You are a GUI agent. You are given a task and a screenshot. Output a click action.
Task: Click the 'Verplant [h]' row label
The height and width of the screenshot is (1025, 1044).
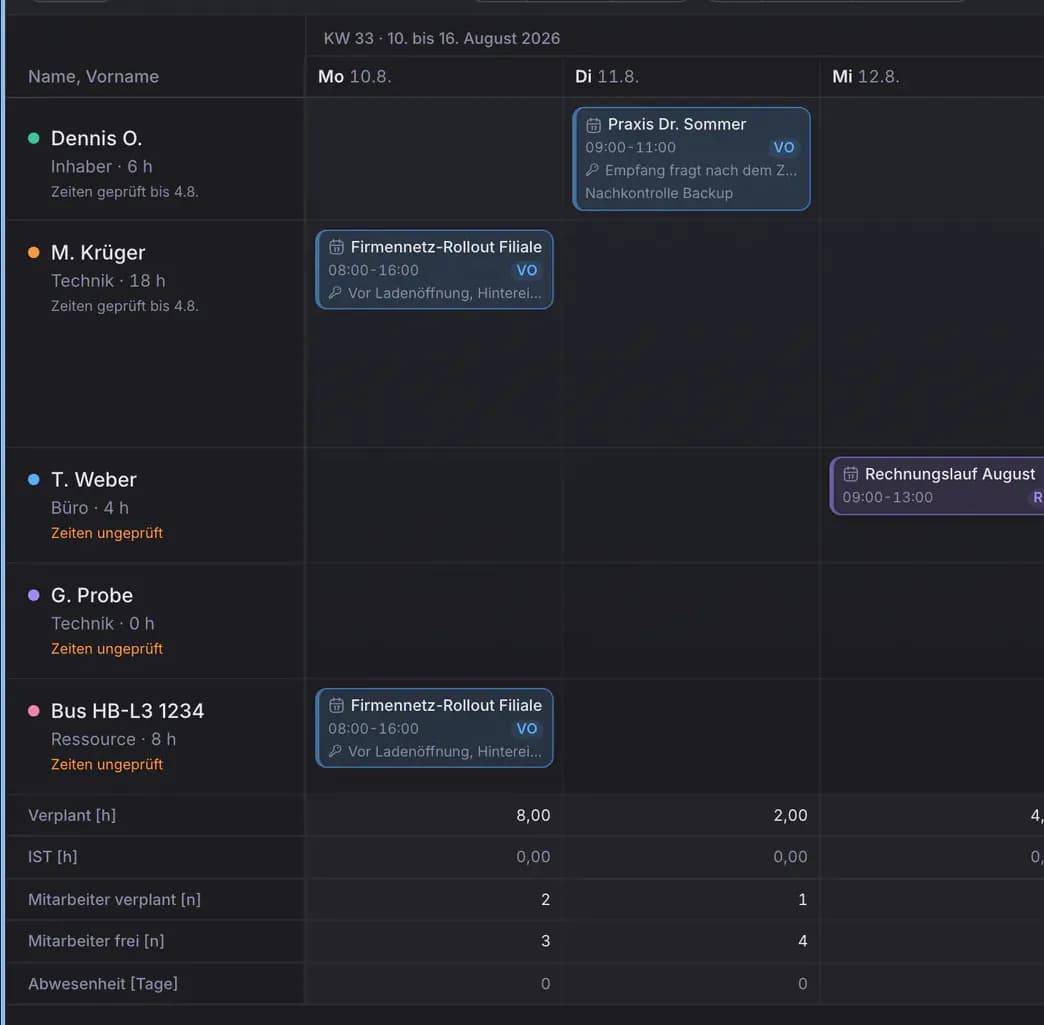(x=72, y=815)
